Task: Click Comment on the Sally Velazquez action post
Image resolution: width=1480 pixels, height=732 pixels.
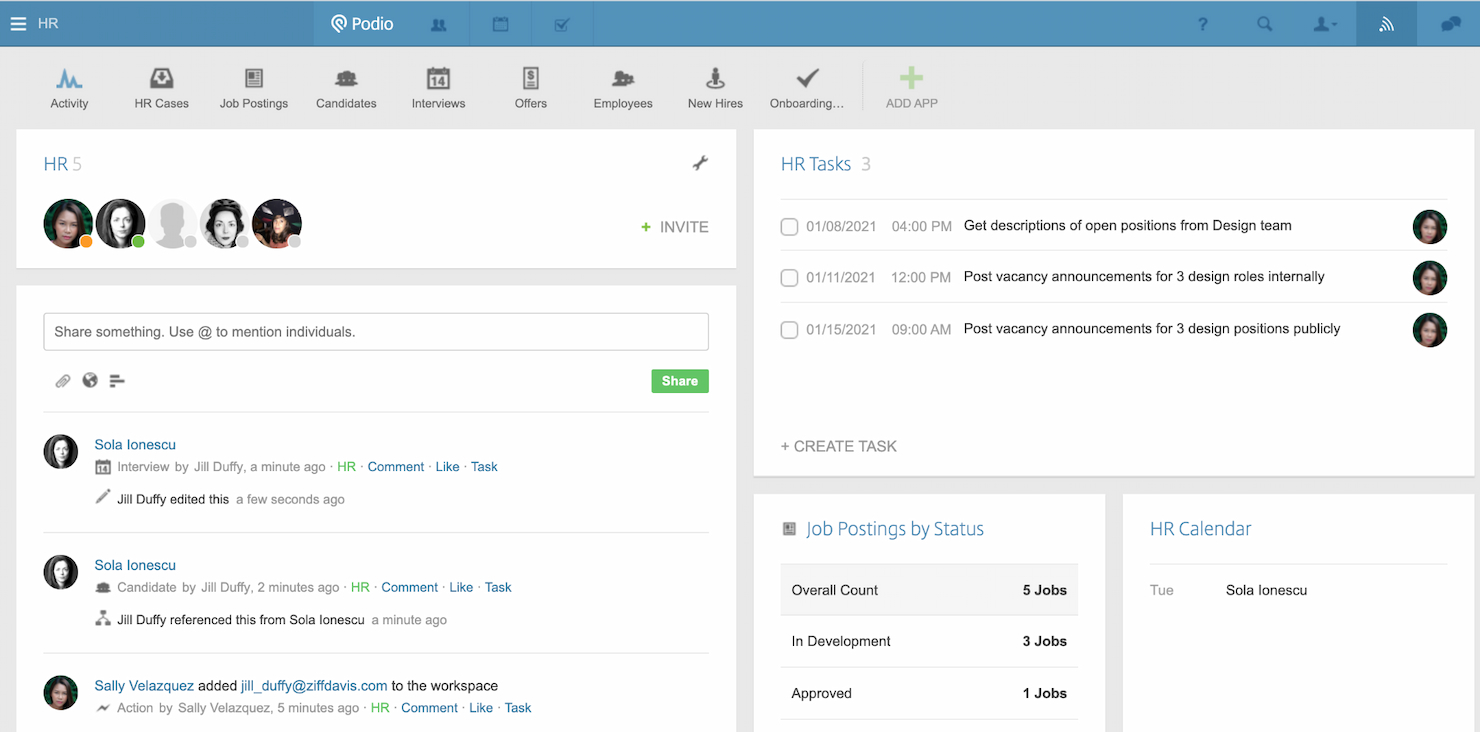Action: coord(430,708)
